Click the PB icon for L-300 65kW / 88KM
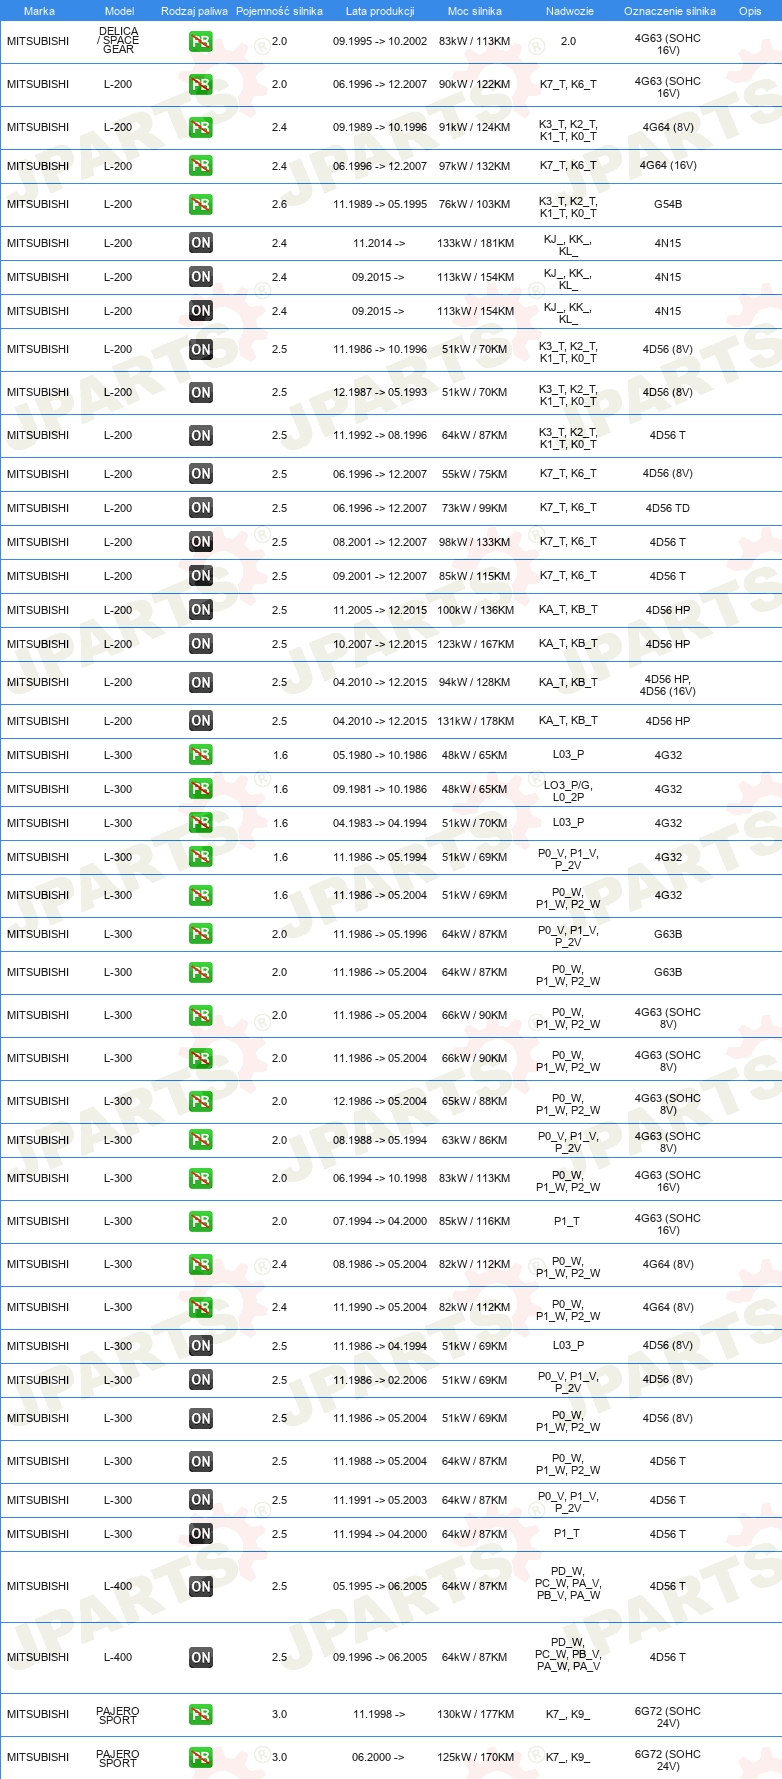Screen dimensions: 782x1779 pyautogui.click(x=201, y=1102)
